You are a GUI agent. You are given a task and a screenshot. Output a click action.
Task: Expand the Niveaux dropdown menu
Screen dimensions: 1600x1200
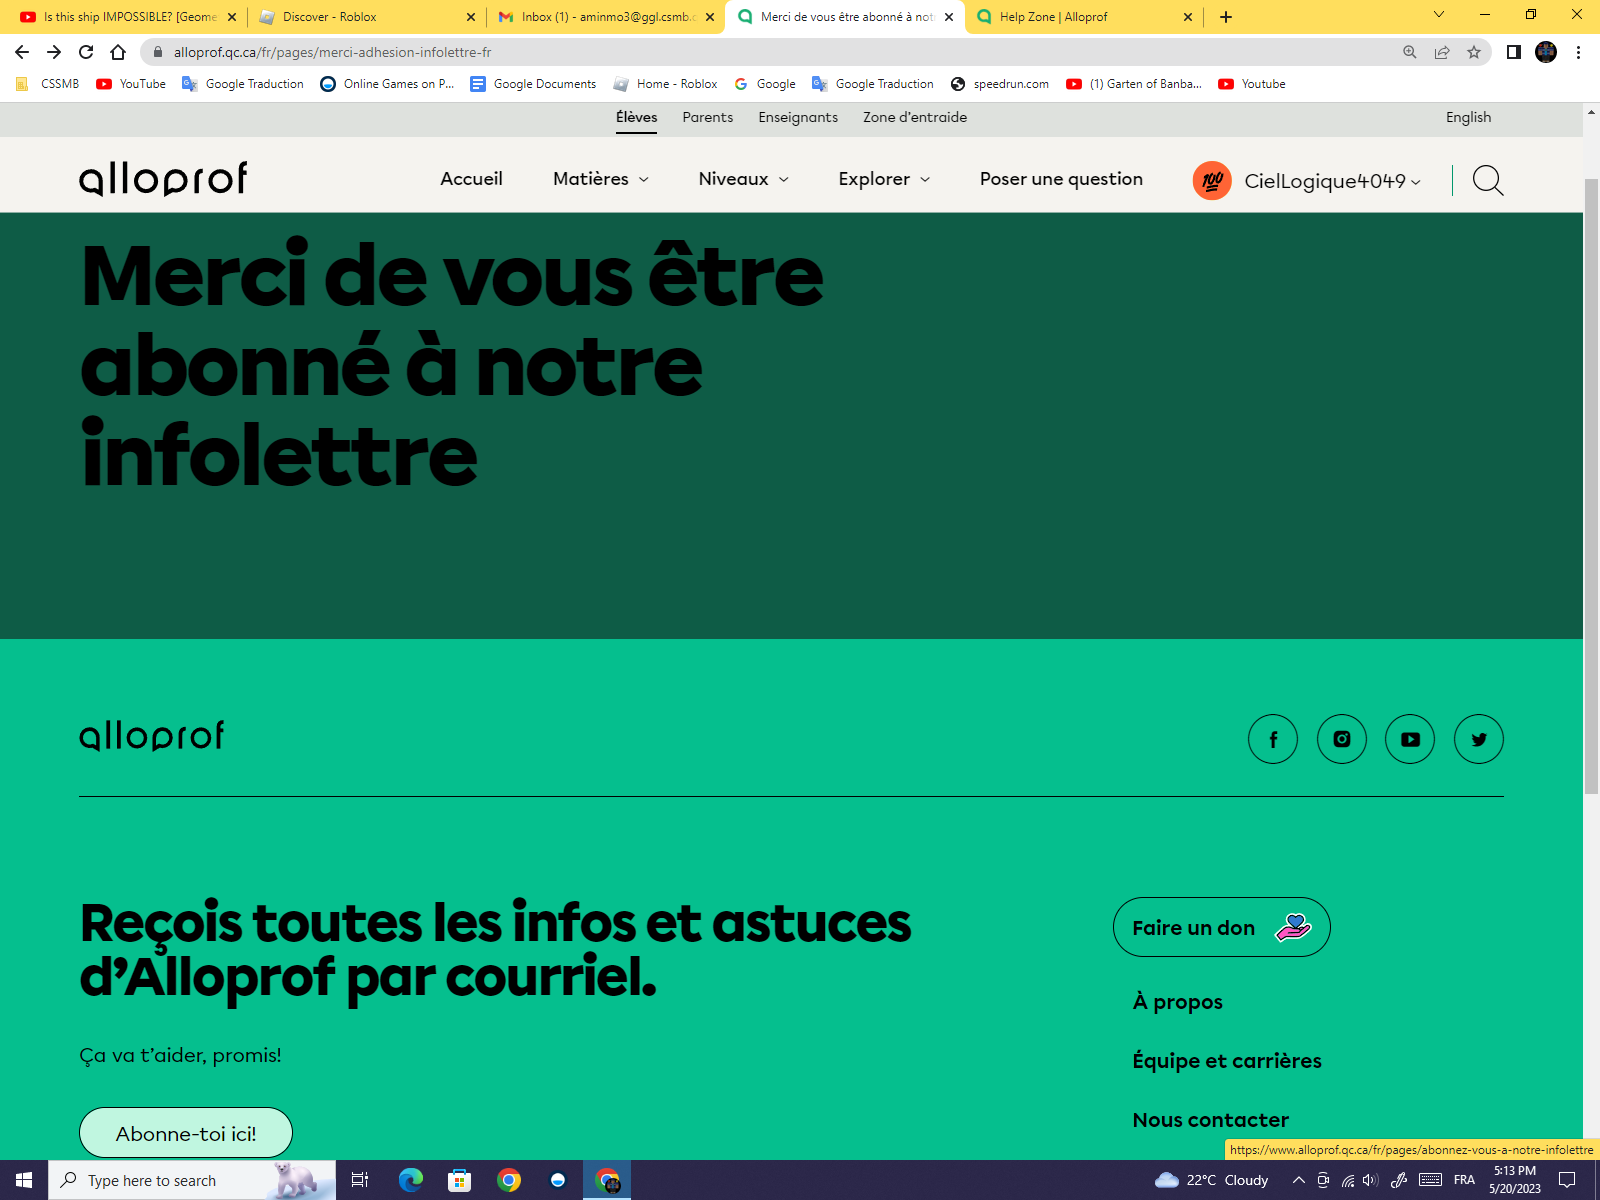[743, 179]
